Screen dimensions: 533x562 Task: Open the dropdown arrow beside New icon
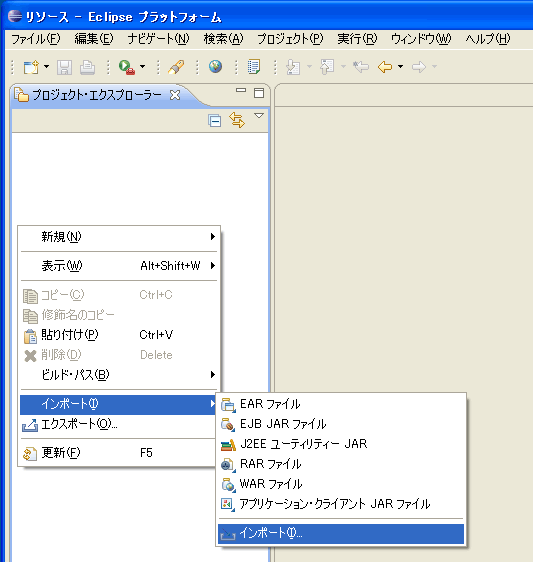point(47,67)
